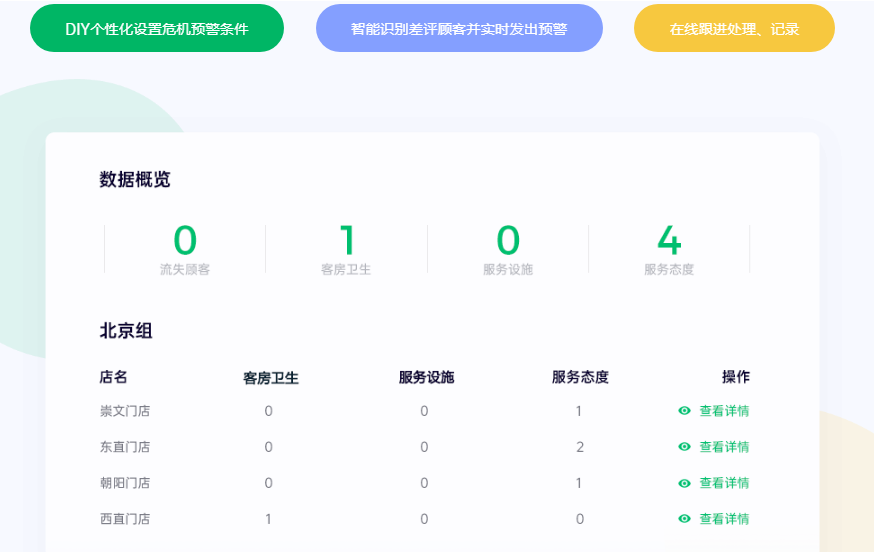Click 朝阳门店 服务设施 value 0
The height and width of the screenshot is (552, 874).
424,483
